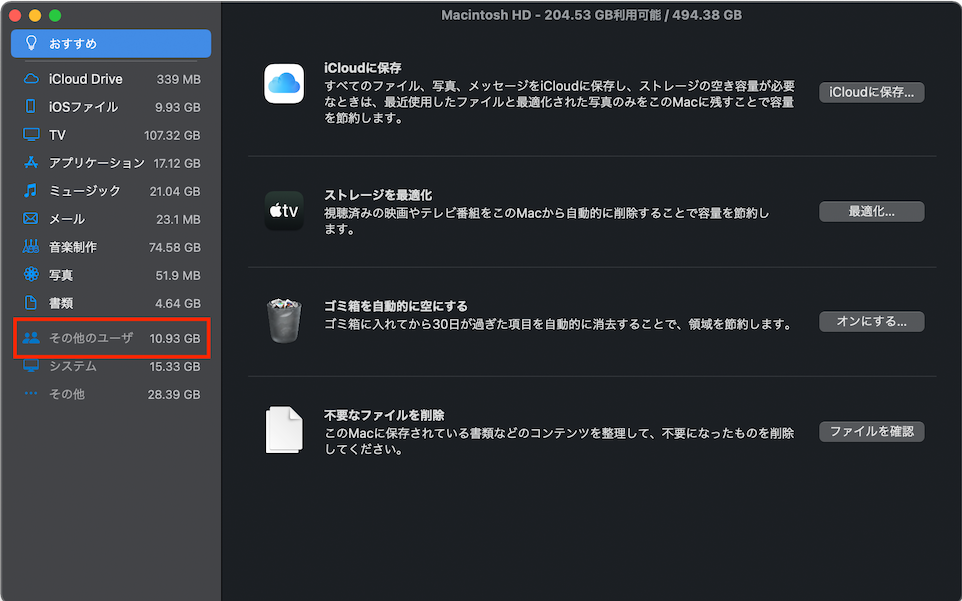The image size is (962, 601).
Task: Select メール in the sidebar
Action: click(x=111, y=219)
